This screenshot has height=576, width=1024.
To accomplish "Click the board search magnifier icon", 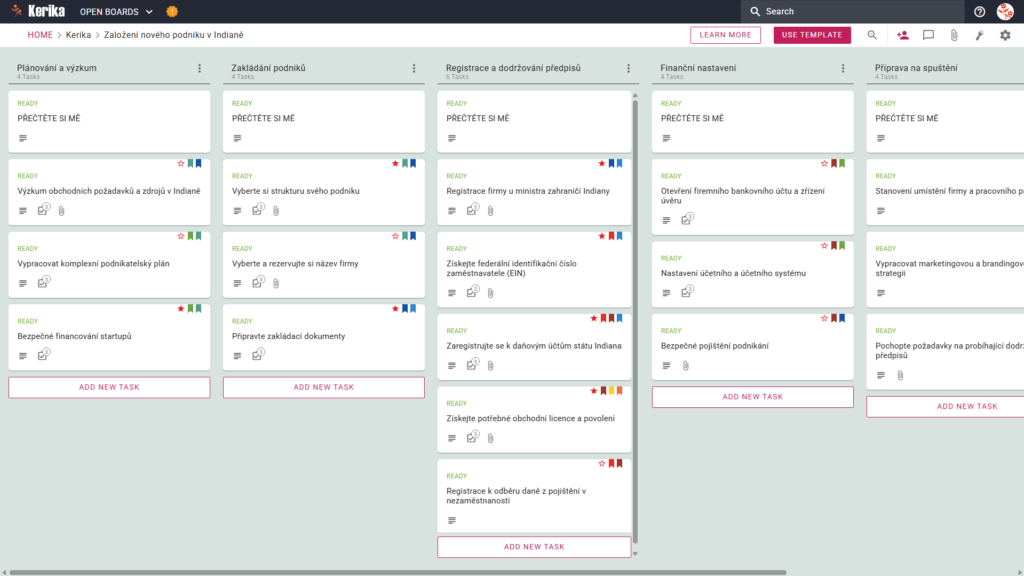I will [x=872, y=35].
